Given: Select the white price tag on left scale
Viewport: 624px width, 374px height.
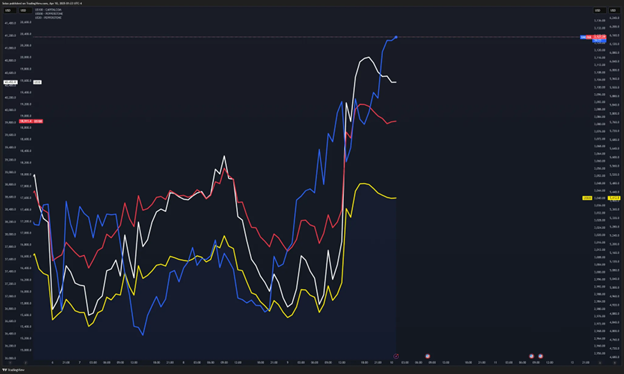Looking at the screenshot, I should [x=10, y=82].
